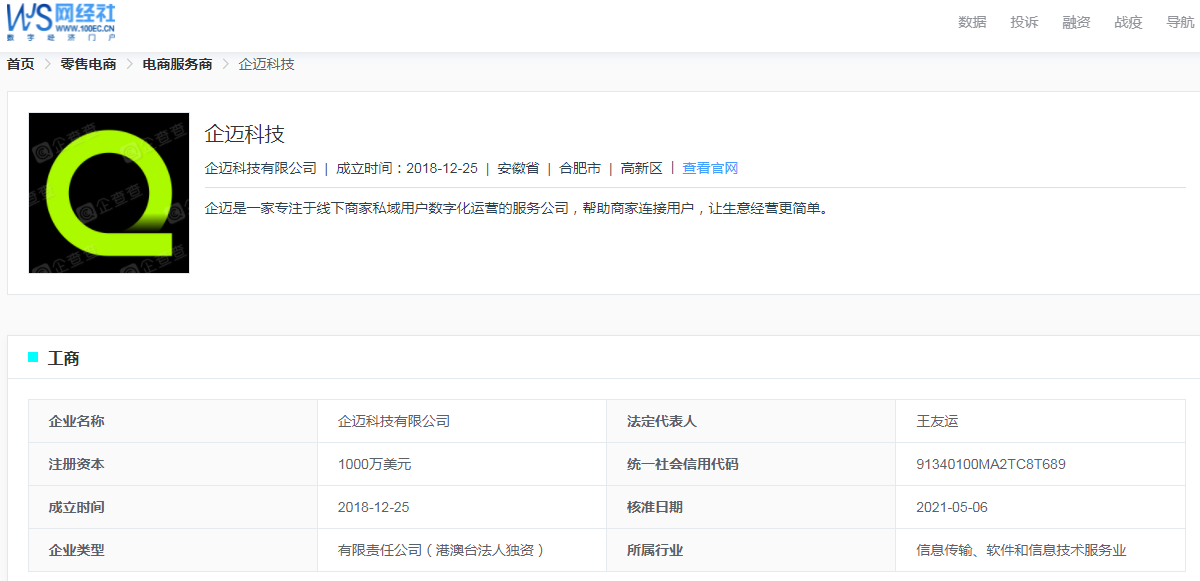Open the 融资 menu item
The image size is (1200, 581).
pos(1076,23)
